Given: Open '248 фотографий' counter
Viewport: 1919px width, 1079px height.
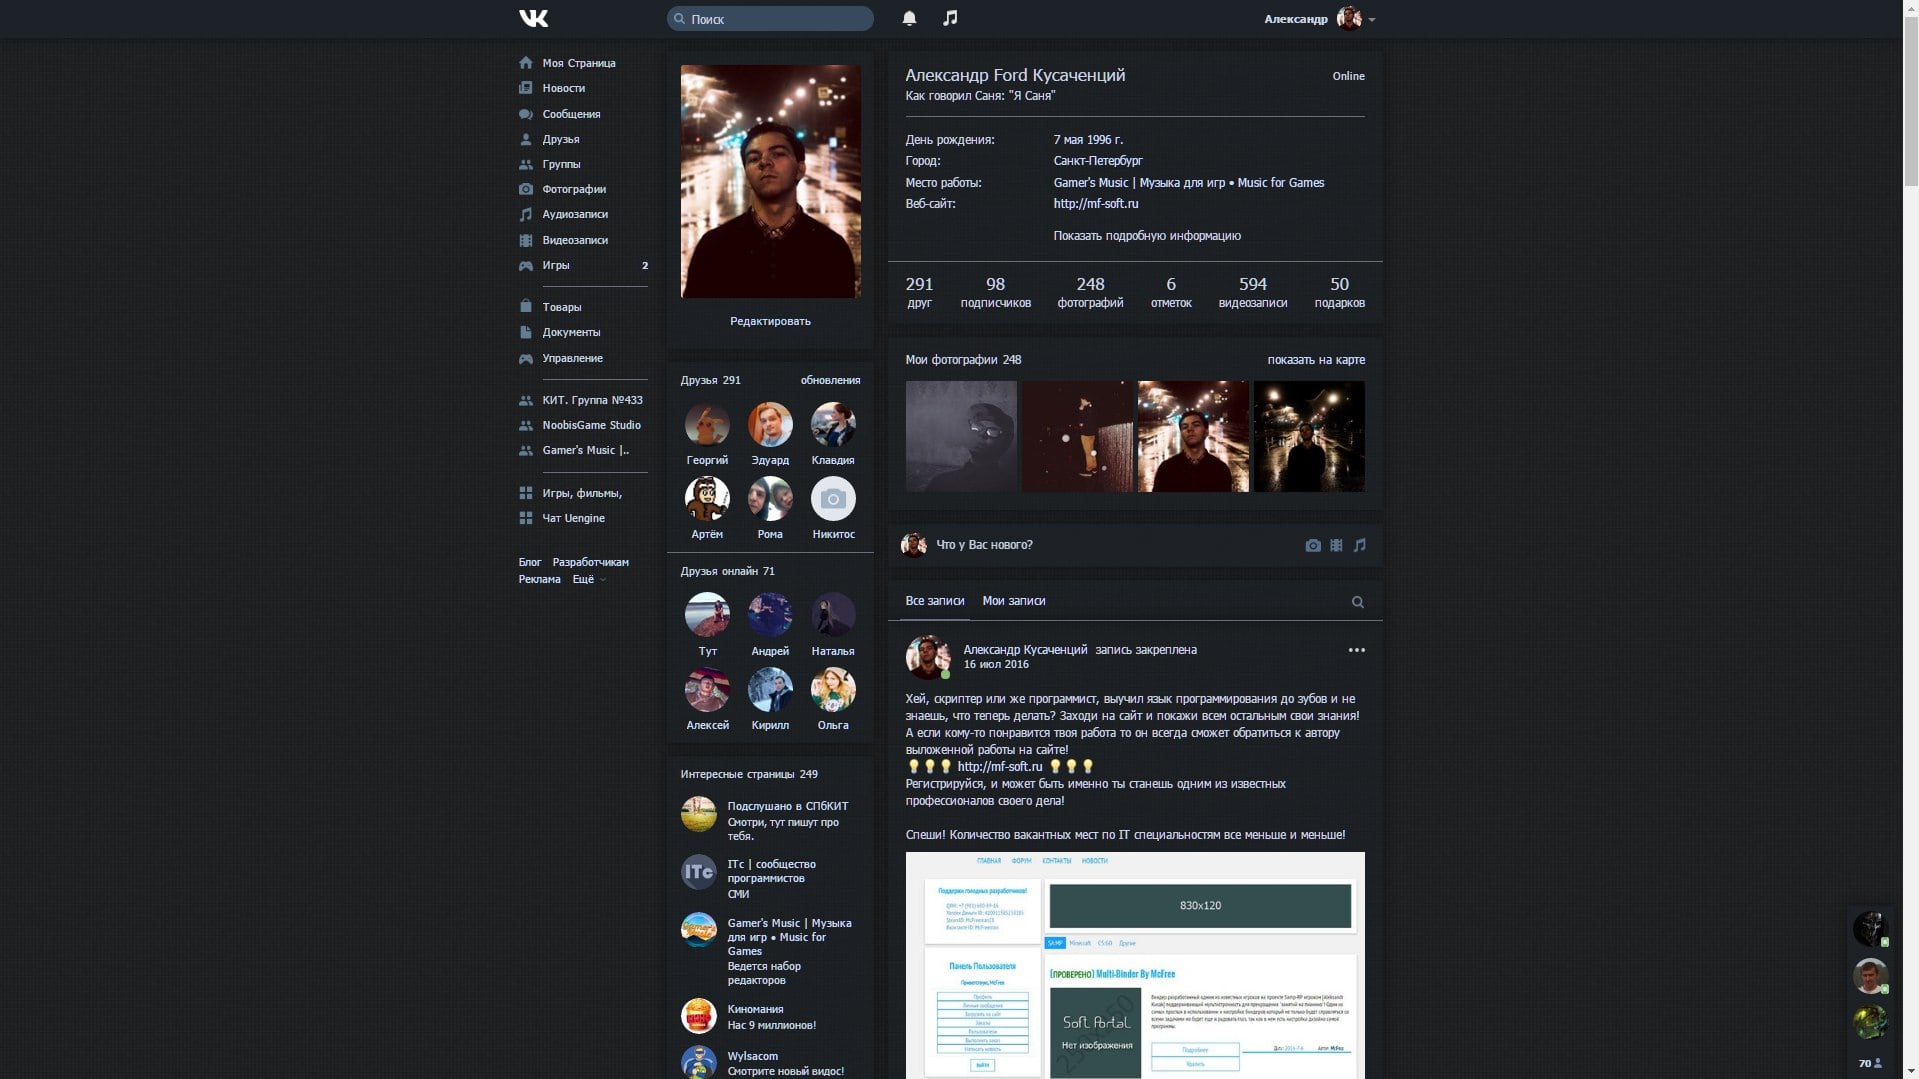Looking at the screenshot, I should 1090,292.
